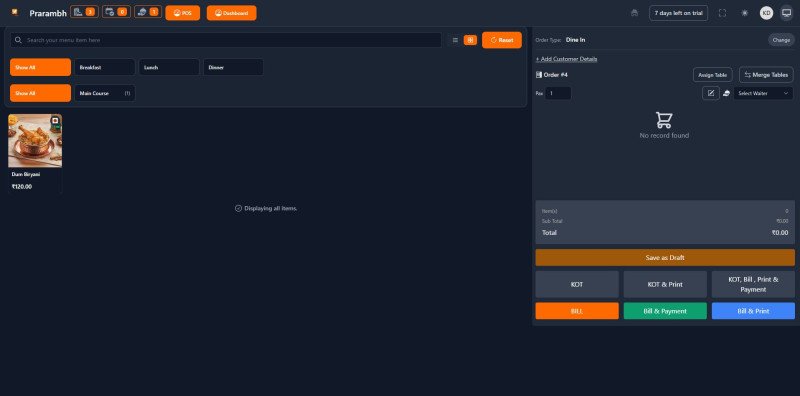Click the Dum Biryani item name
The height and width of the screenshot is (396, 800).
click(26, 174)
